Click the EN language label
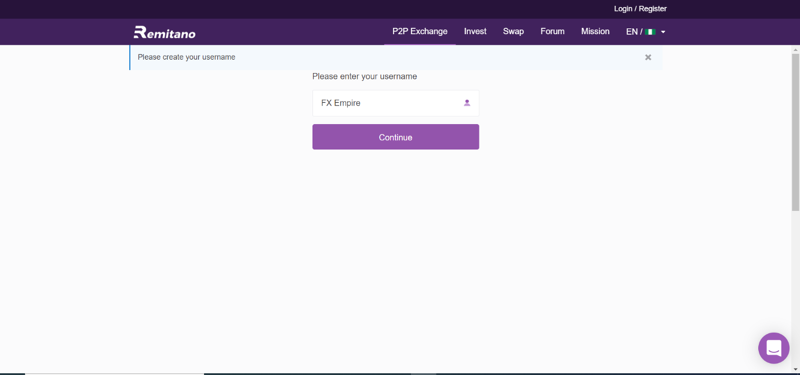This screenshot has width=800, height=375. 631,32
